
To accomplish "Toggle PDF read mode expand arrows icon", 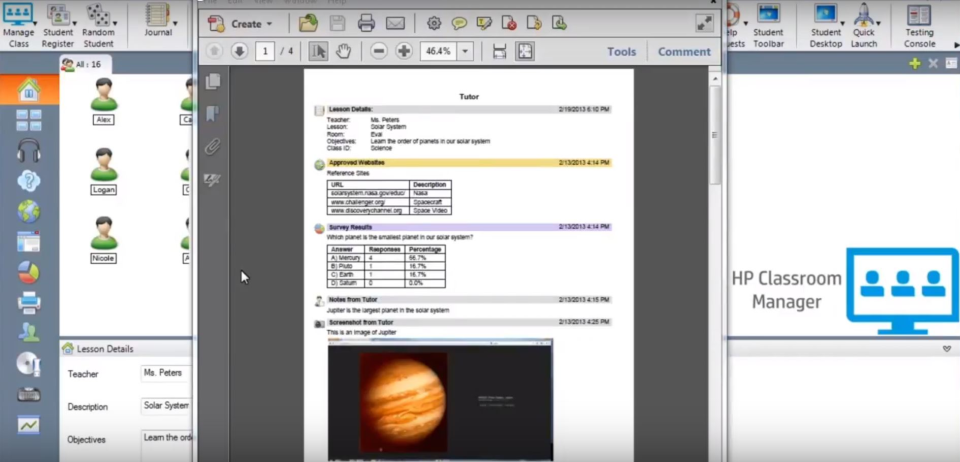I will pos(705,24).
